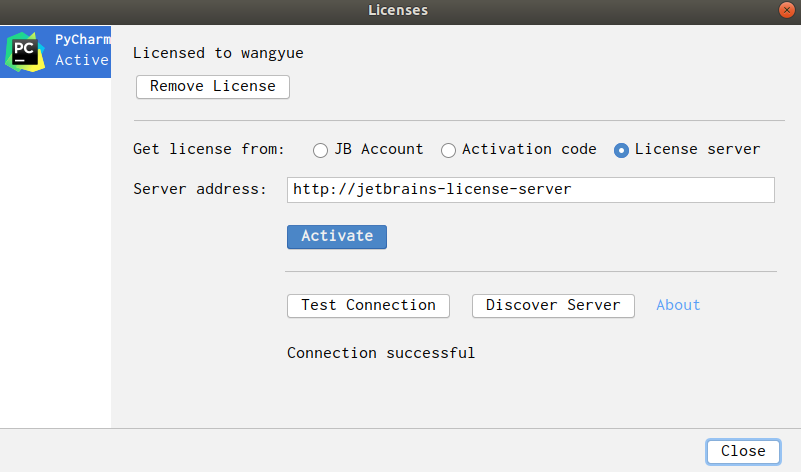Click the Remove License button
The image size is (801, 472).
coord(212,86)
